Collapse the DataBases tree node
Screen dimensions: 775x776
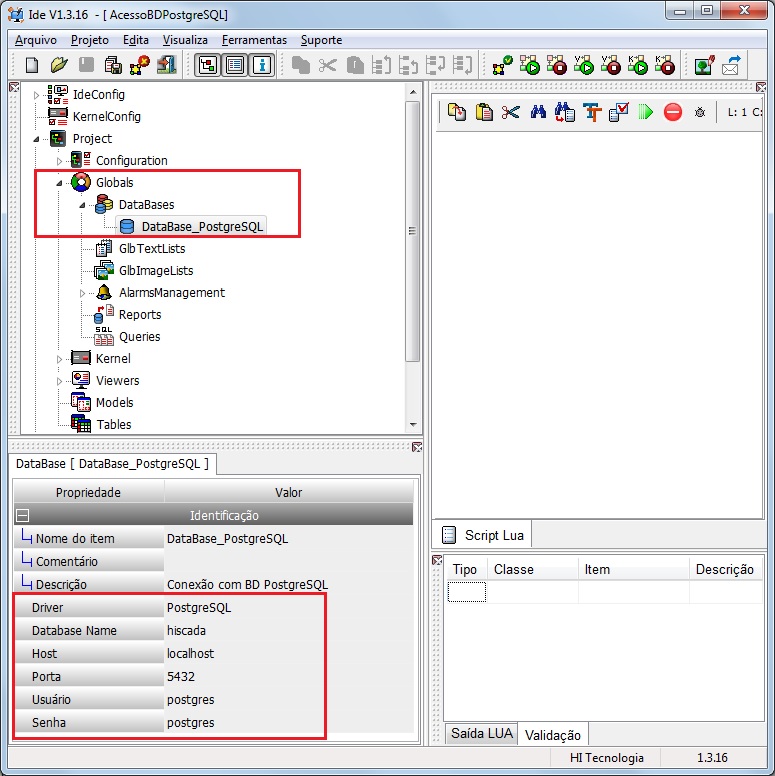(x=82, y=205)
